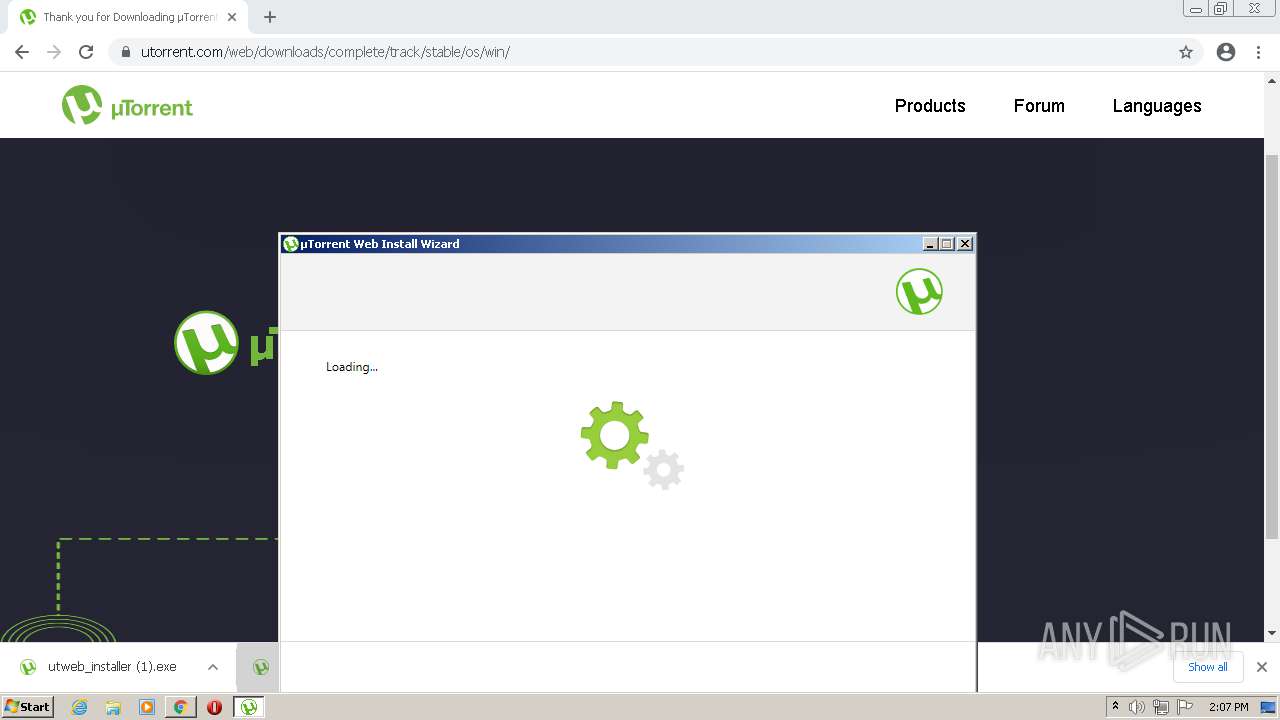Reload the uTorrent download page
Image resolution: width=1280 pixels, height=720 pixels.
pos(86,52)
